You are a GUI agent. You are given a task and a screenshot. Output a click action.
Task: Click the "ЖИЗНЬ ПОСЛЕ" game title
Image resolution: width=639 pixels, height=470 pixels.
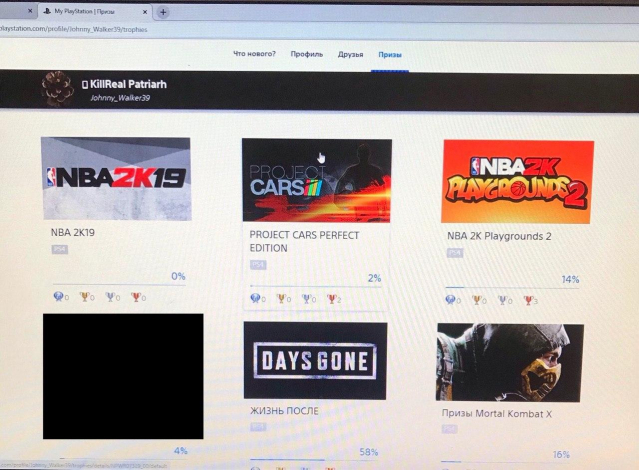[x=284, y=411]
